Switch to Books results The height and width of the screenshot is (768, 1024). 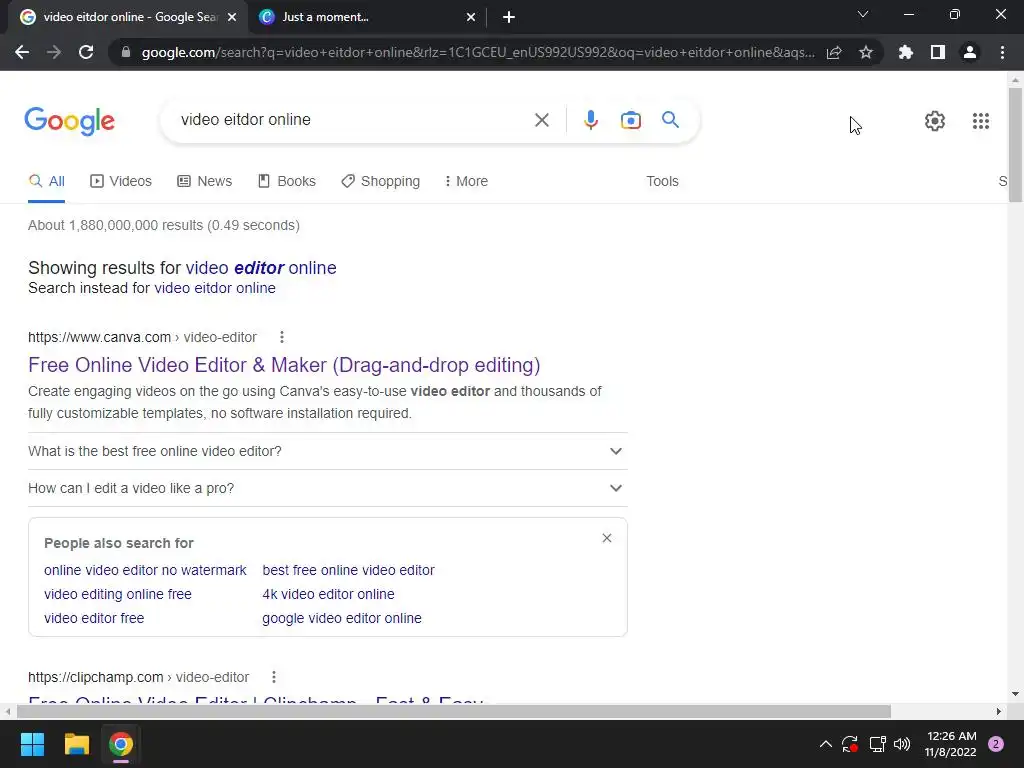(287, 182)
